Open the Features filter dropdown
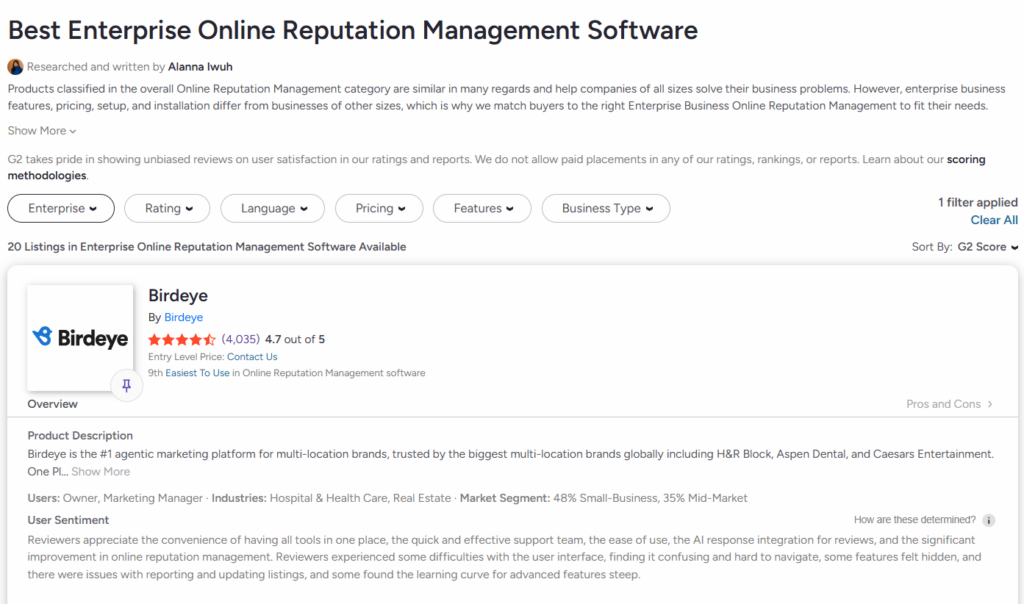Screen dimensions: 1024x604 click(482, 208)
